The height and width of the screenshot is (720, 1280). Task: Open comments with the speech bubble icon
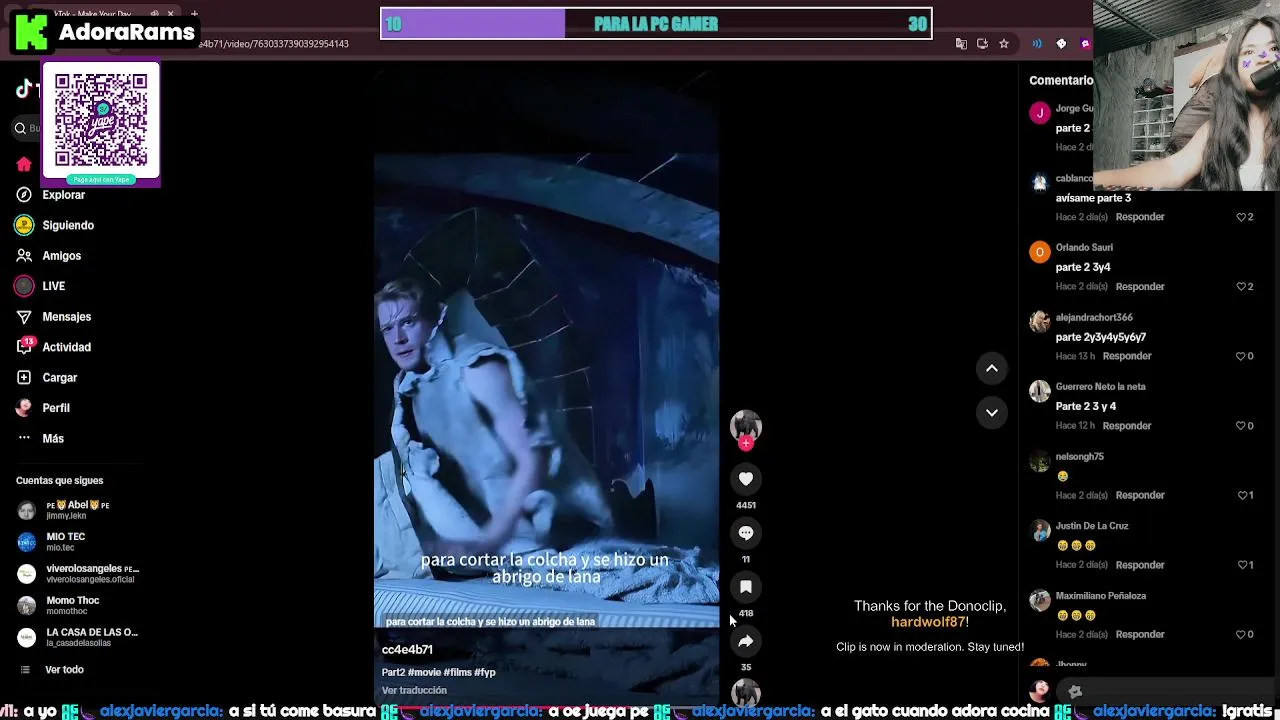pyautogui.click(x=746, y=533)
